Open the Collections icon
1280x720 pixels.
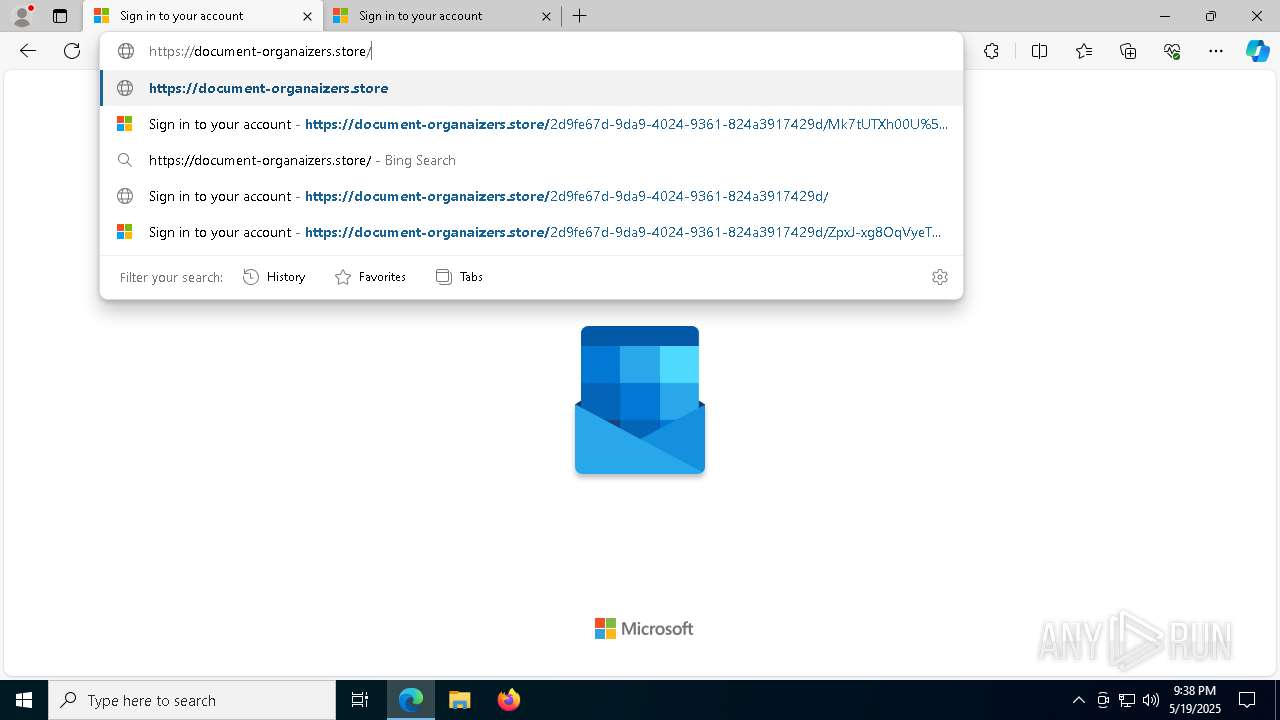click(1128, 51)
